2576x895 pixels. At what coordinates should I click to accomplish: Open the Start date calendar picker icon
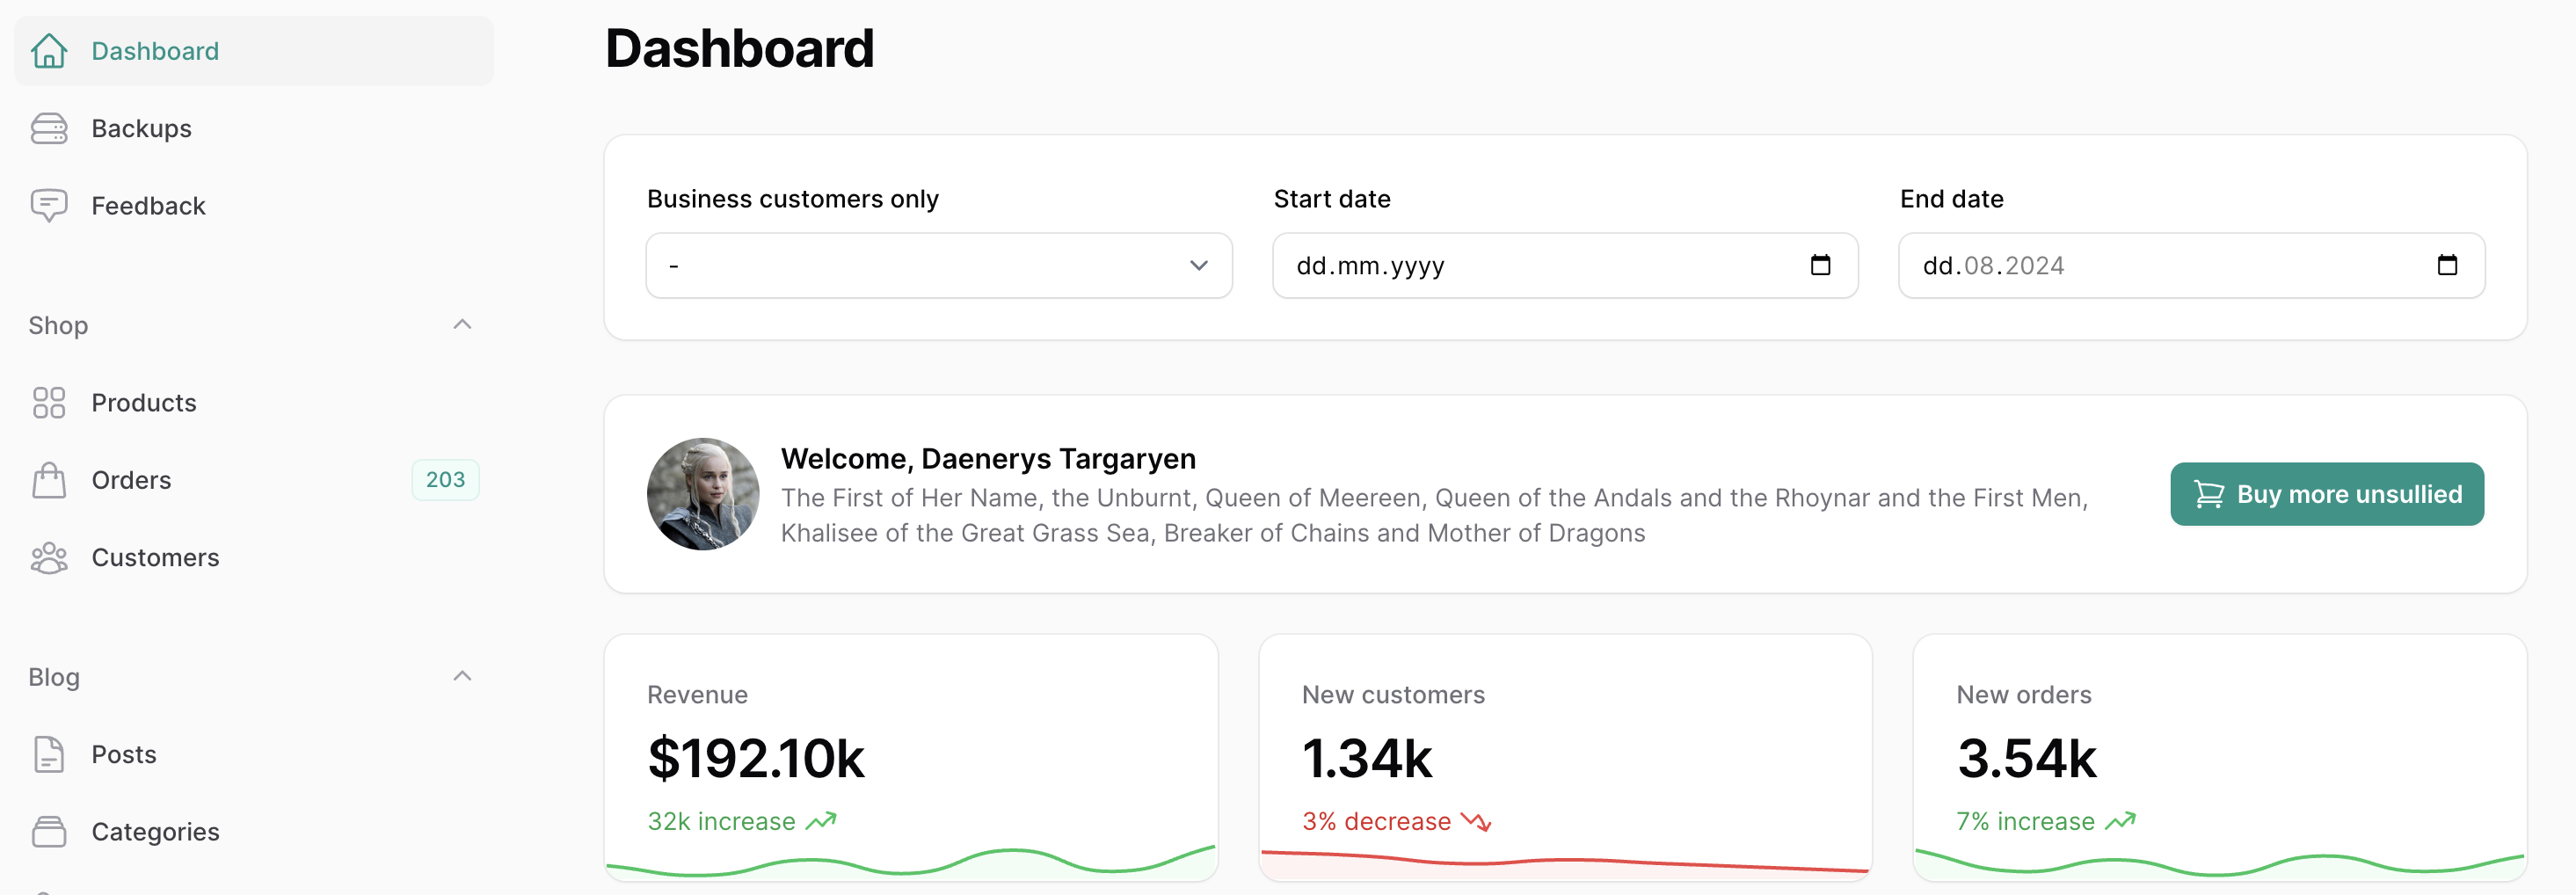coord(1820,266)
